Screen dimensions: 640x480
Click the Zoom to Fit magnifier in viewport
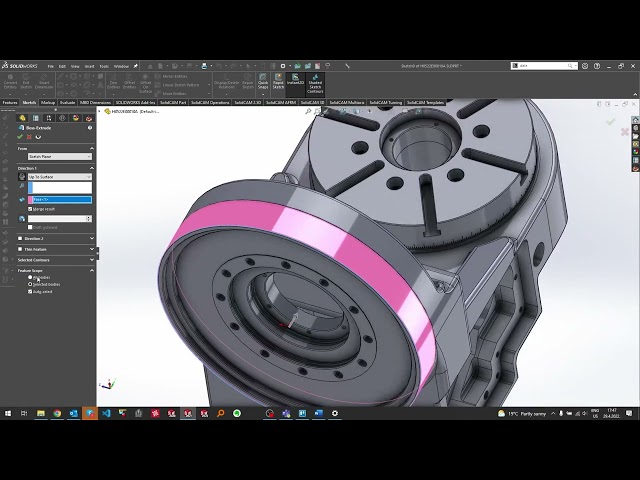tap(308, 111)
